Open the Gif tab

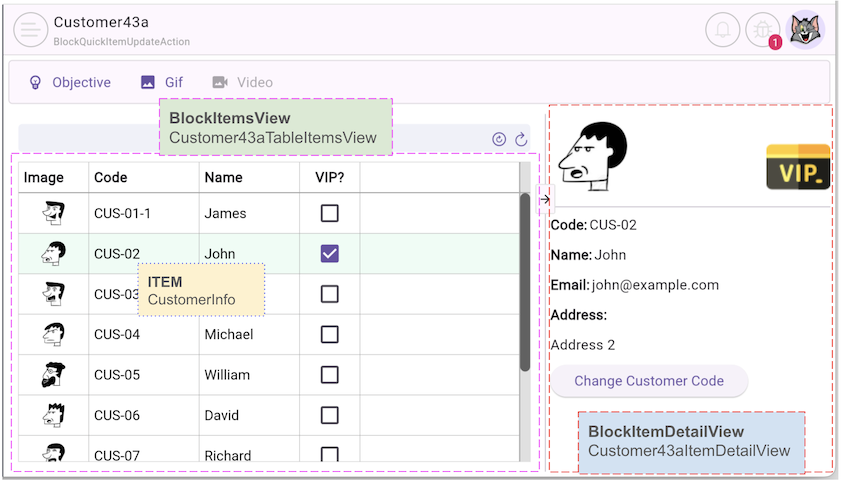pyautogui.click(x=162, y=82)
